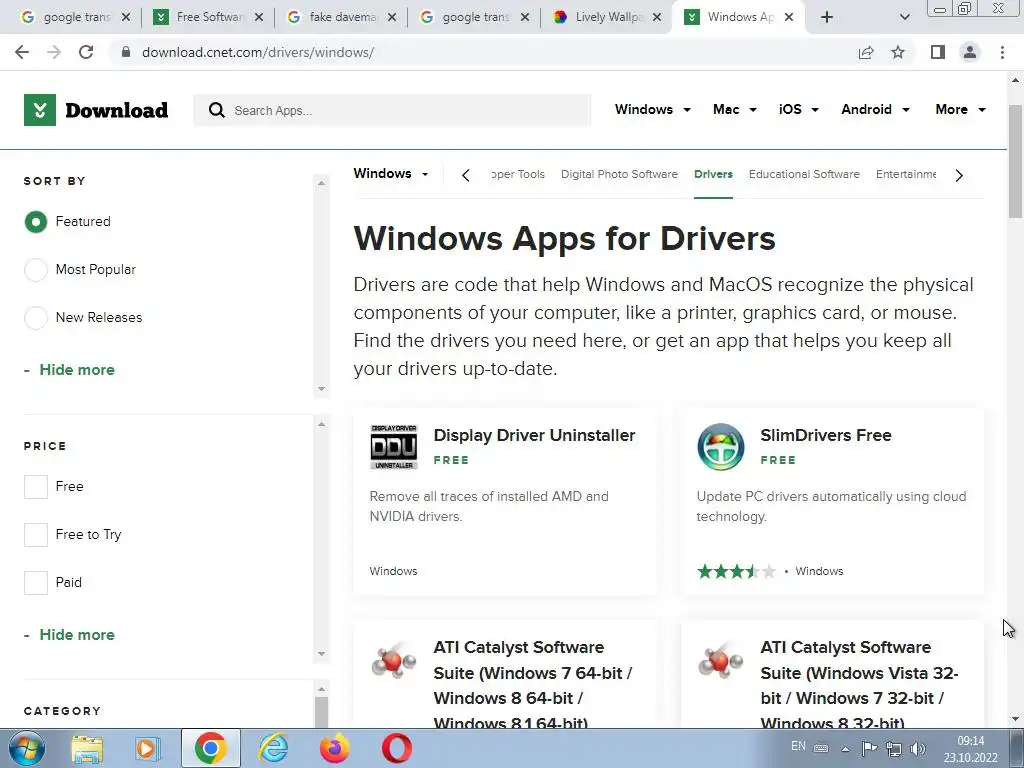The image size is (1024, 768).
Task: Select the Featured sort option
Action: tap(36, 222)
